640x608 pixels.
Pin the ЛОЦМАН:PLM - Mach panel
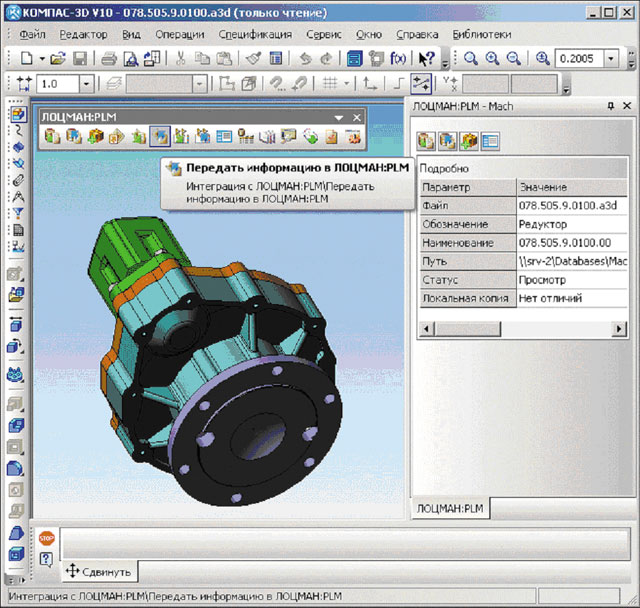[x=611, y=106]
